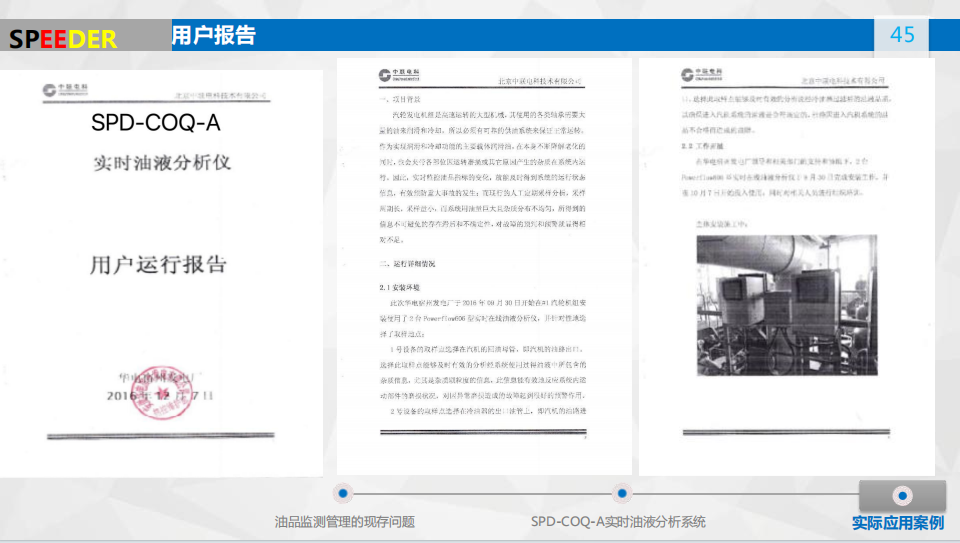960x543 pixels.
Task: Open the middle report page thumbnail
Action: tap(484, 265)
